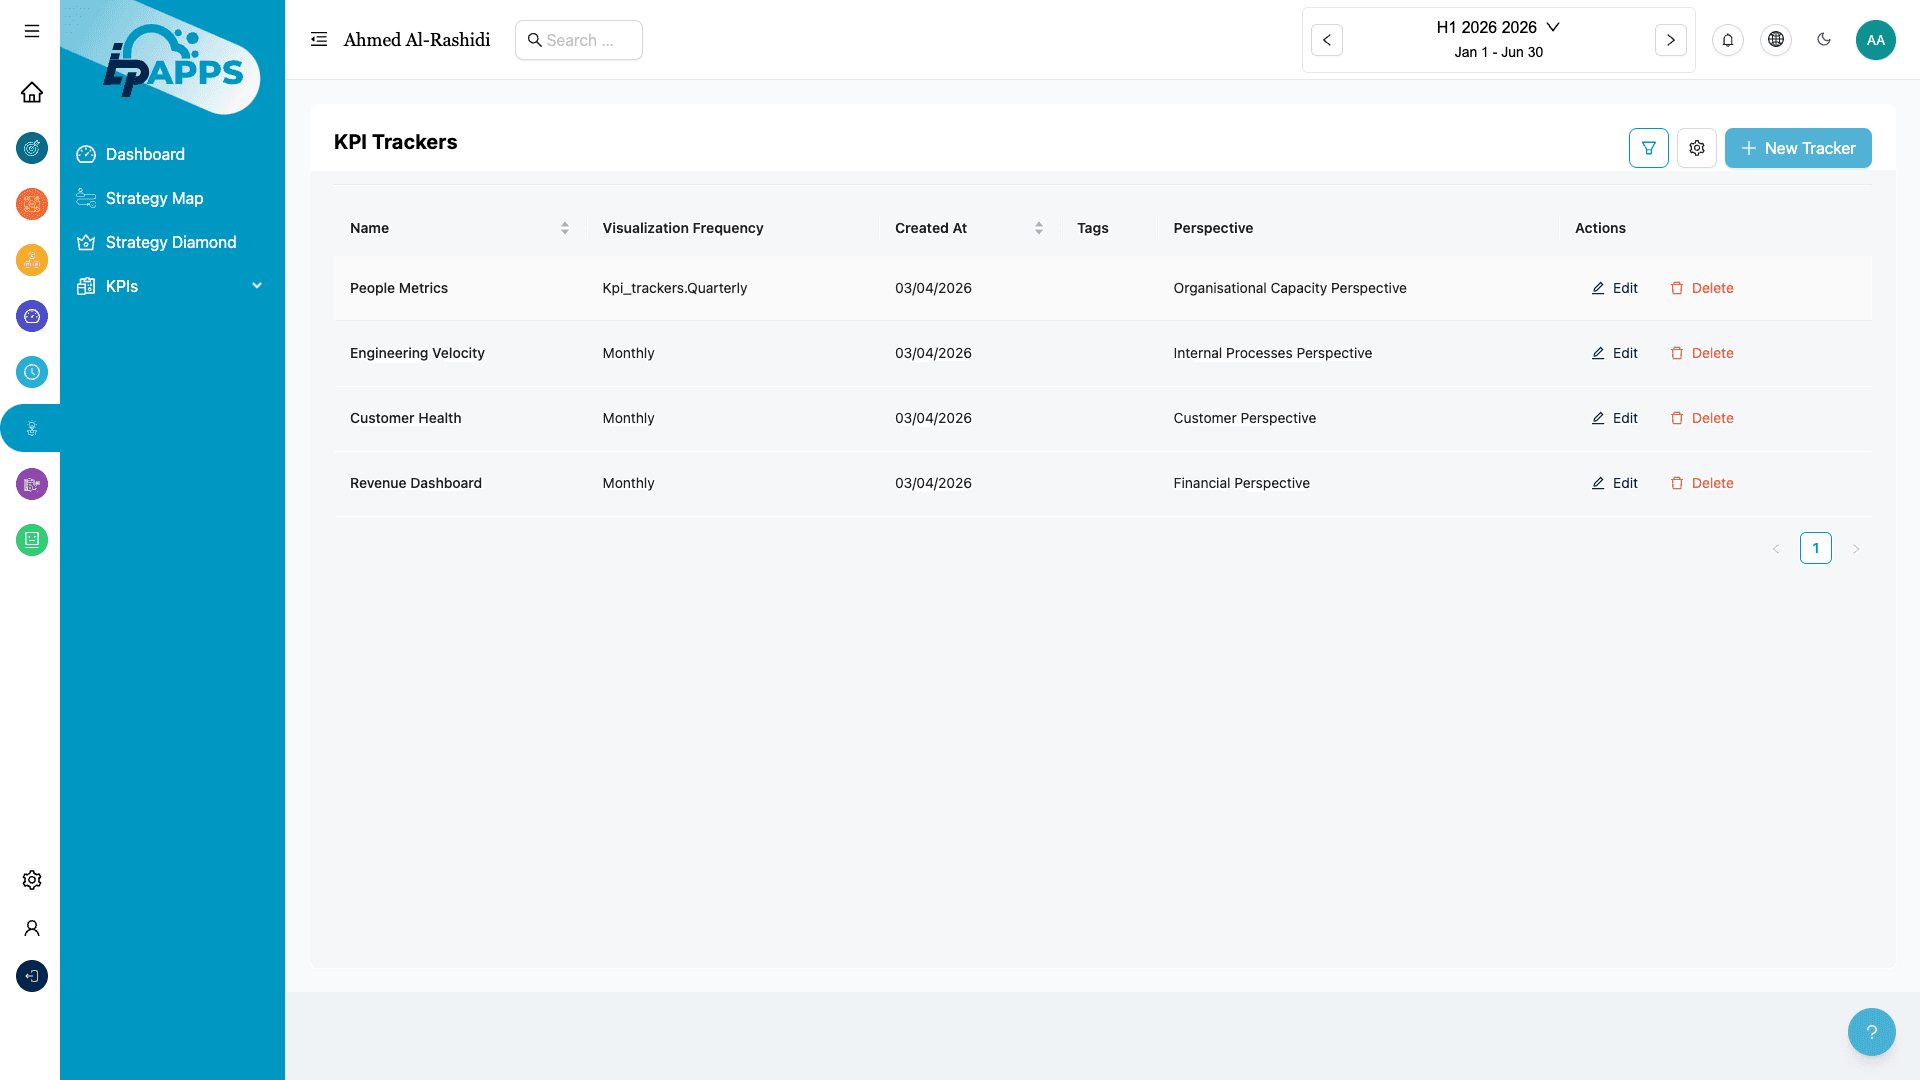
Task: Select Strategy Diamond in the sidebar menu
Action: point(170,242)
